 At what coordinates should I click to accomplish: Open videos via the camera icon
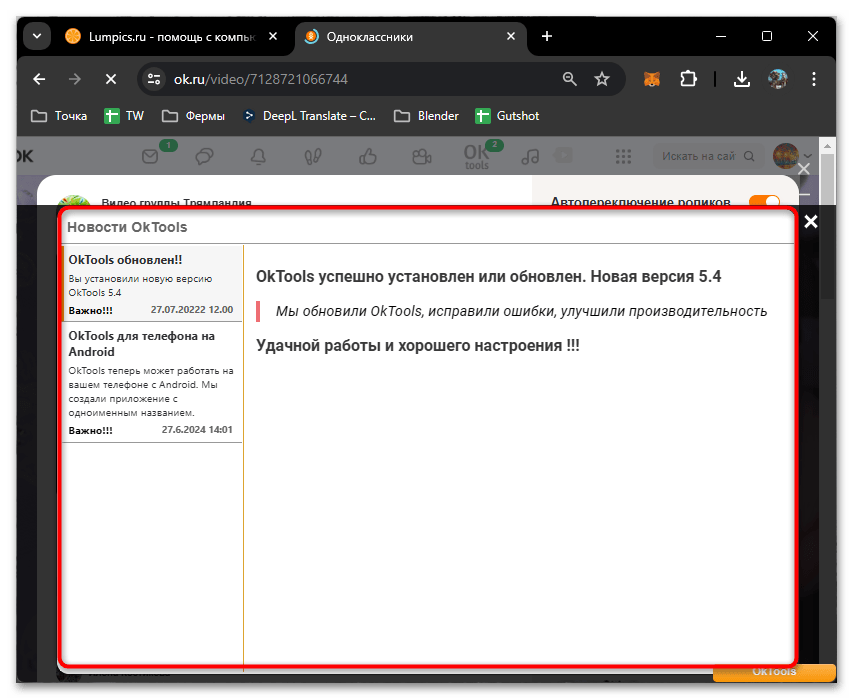coord(423,156)
